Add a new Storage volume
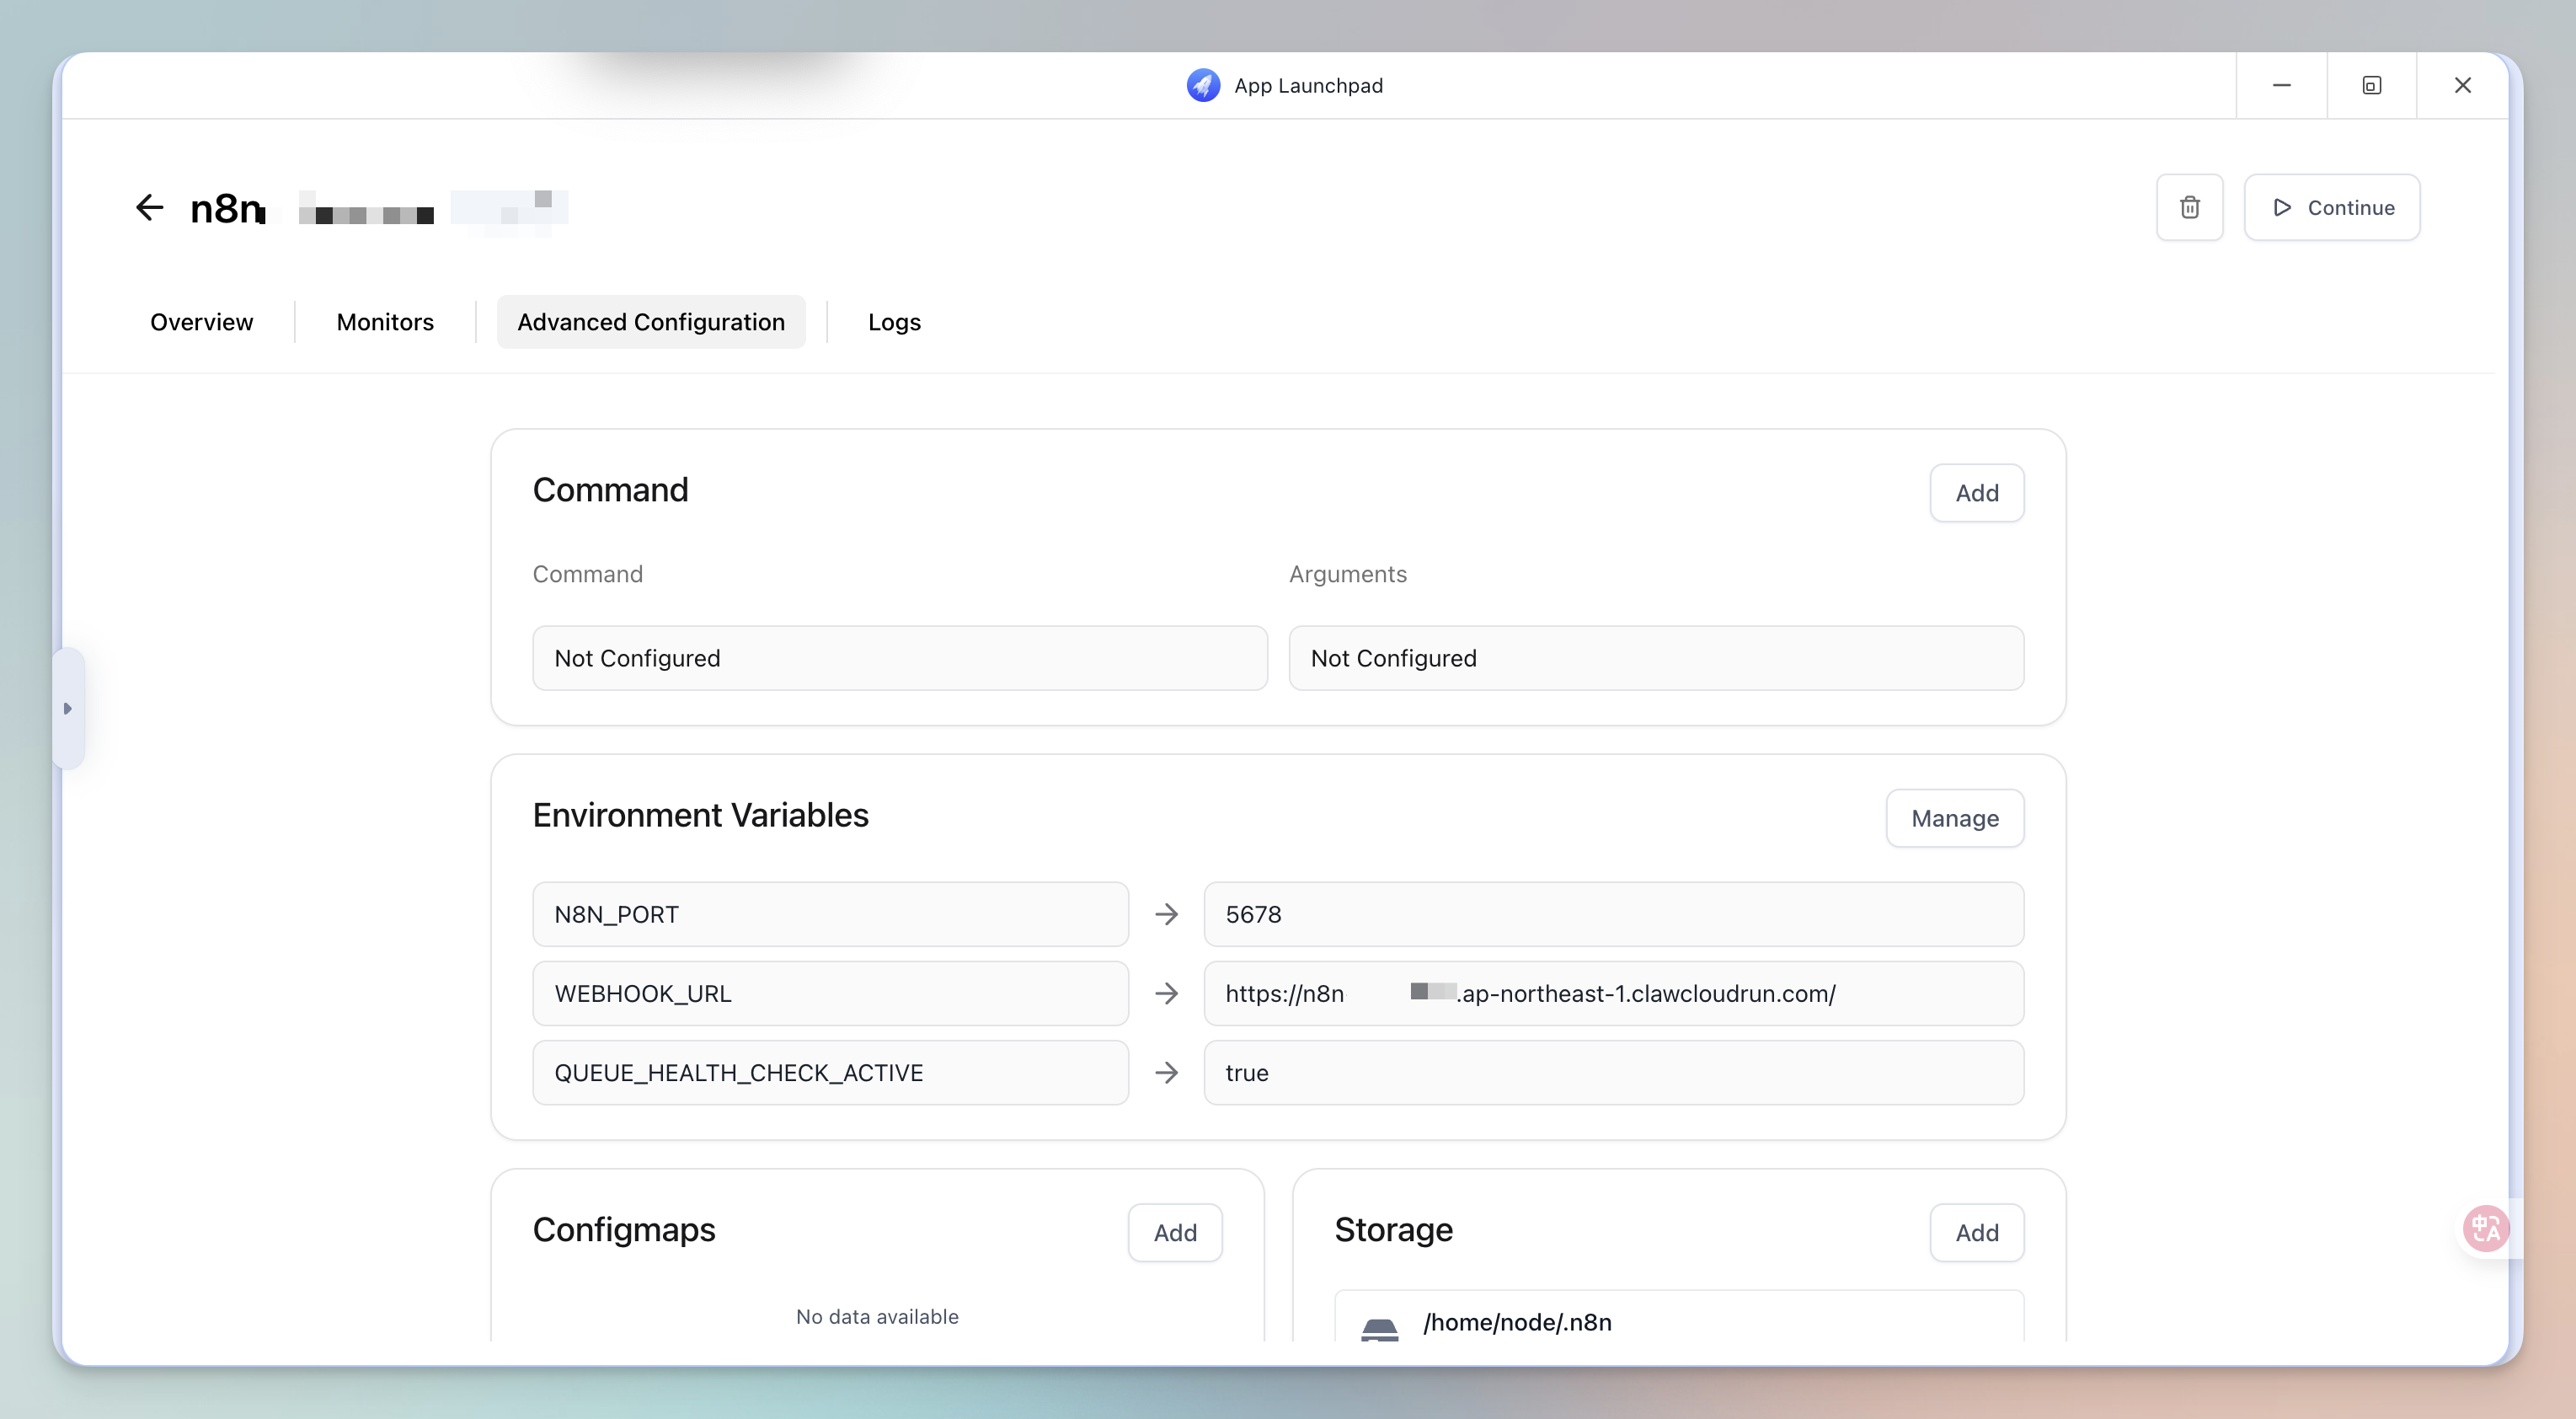Viewport: 2576px width, 1419px height. tap(1976, 1232)
